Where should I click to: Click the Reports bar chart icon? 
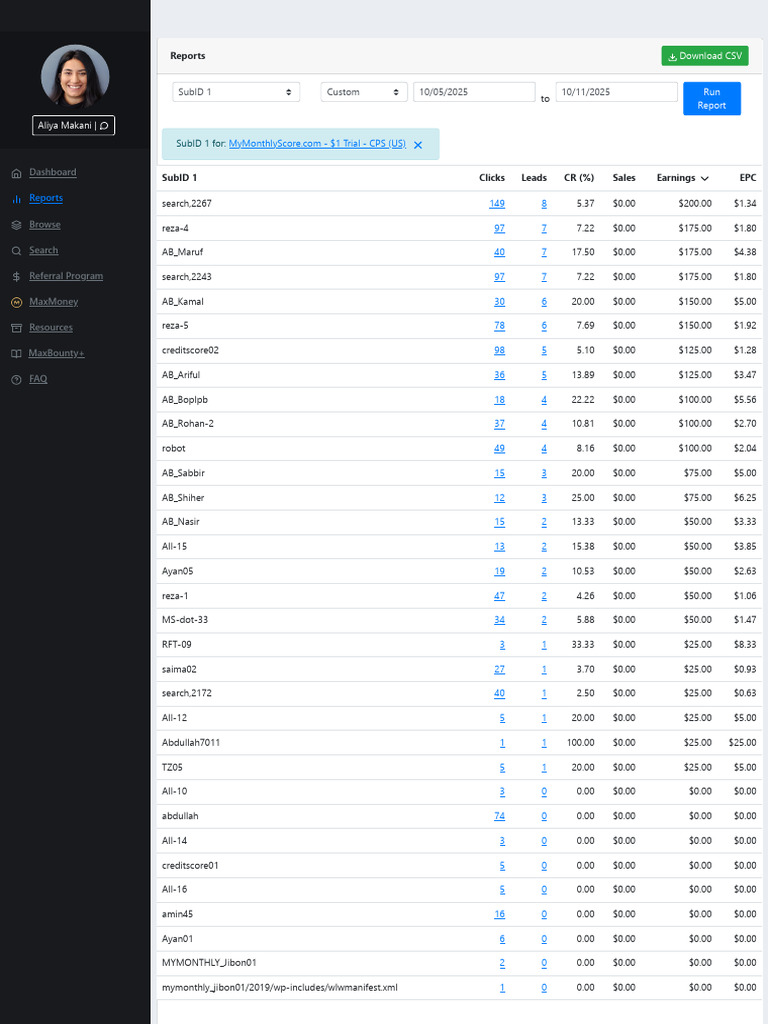[16, 199]
